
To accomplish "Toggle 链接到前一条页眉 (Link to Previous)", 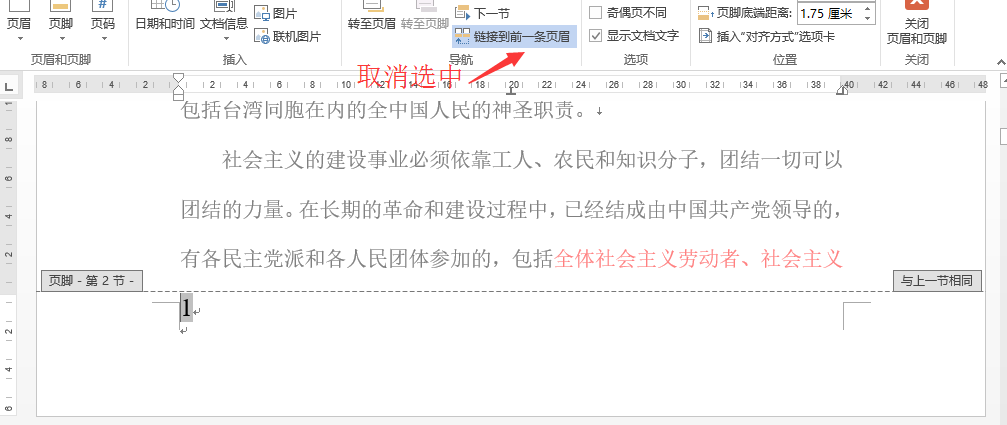I will (514, 37).
